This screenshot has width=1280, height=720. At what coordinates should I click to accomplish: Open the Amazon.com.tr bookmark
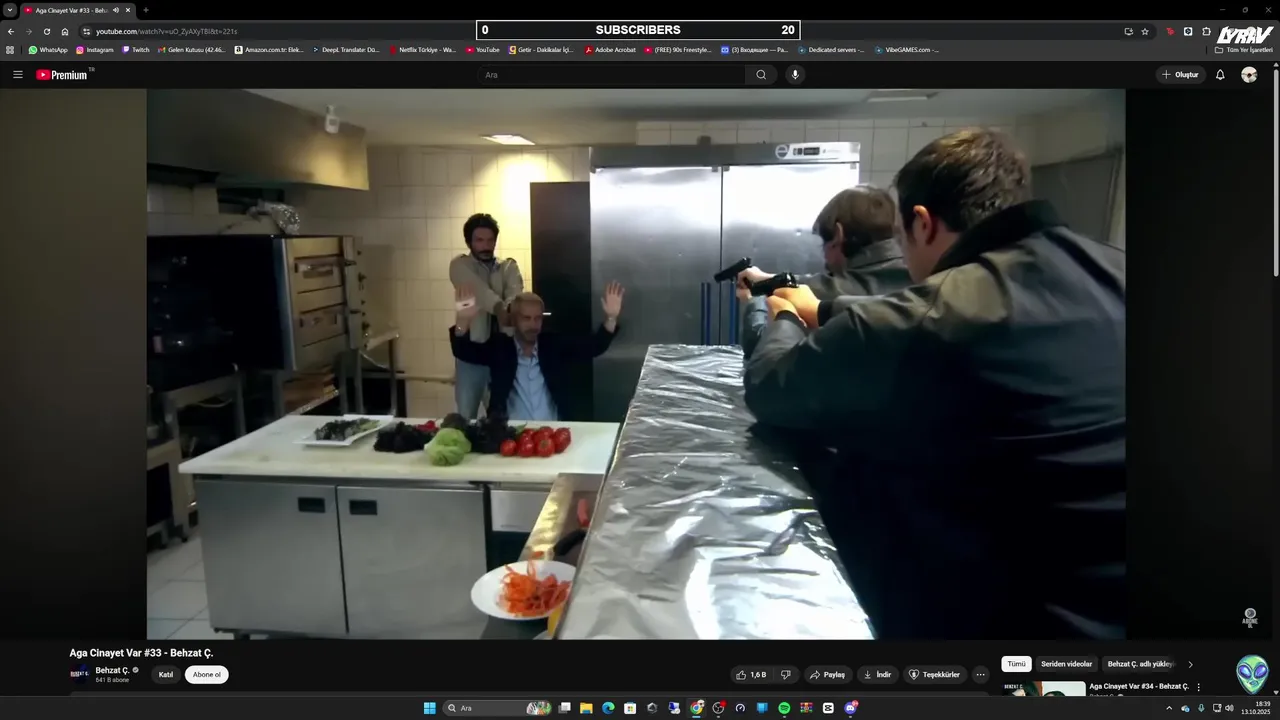tap(269, 49)
